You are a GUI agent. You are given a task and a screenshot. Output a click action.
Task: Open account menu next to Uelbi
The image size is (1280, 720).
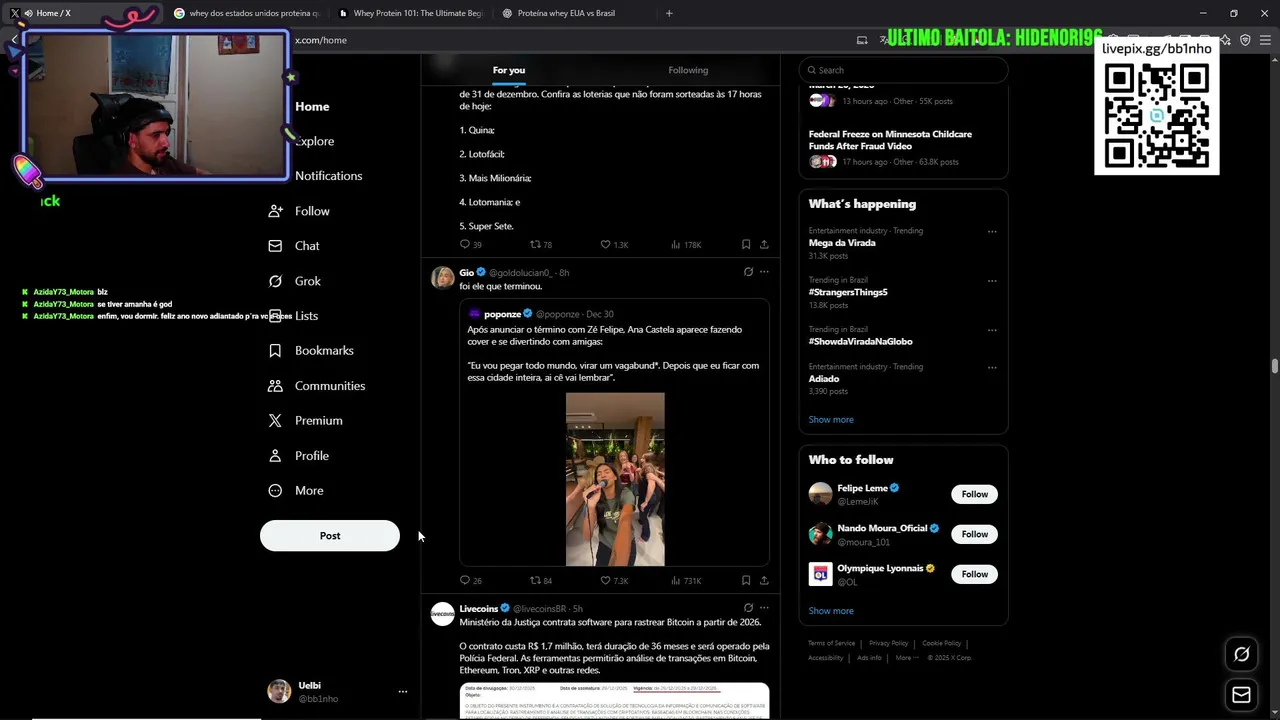403,692
